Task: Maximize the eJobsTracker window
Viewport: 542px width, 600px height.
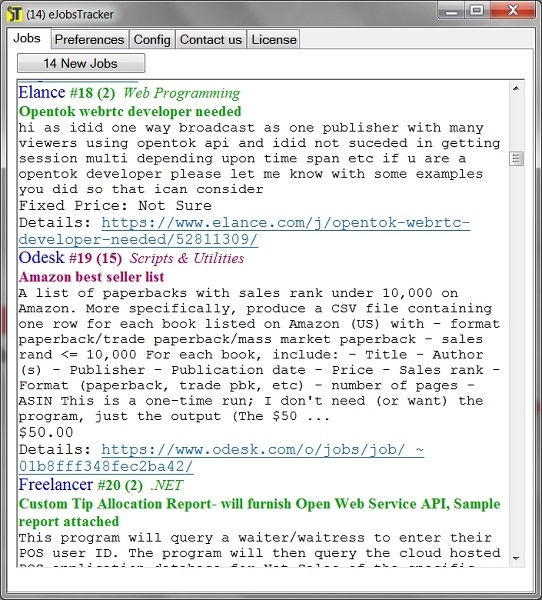Action: (x=477, y=11)
